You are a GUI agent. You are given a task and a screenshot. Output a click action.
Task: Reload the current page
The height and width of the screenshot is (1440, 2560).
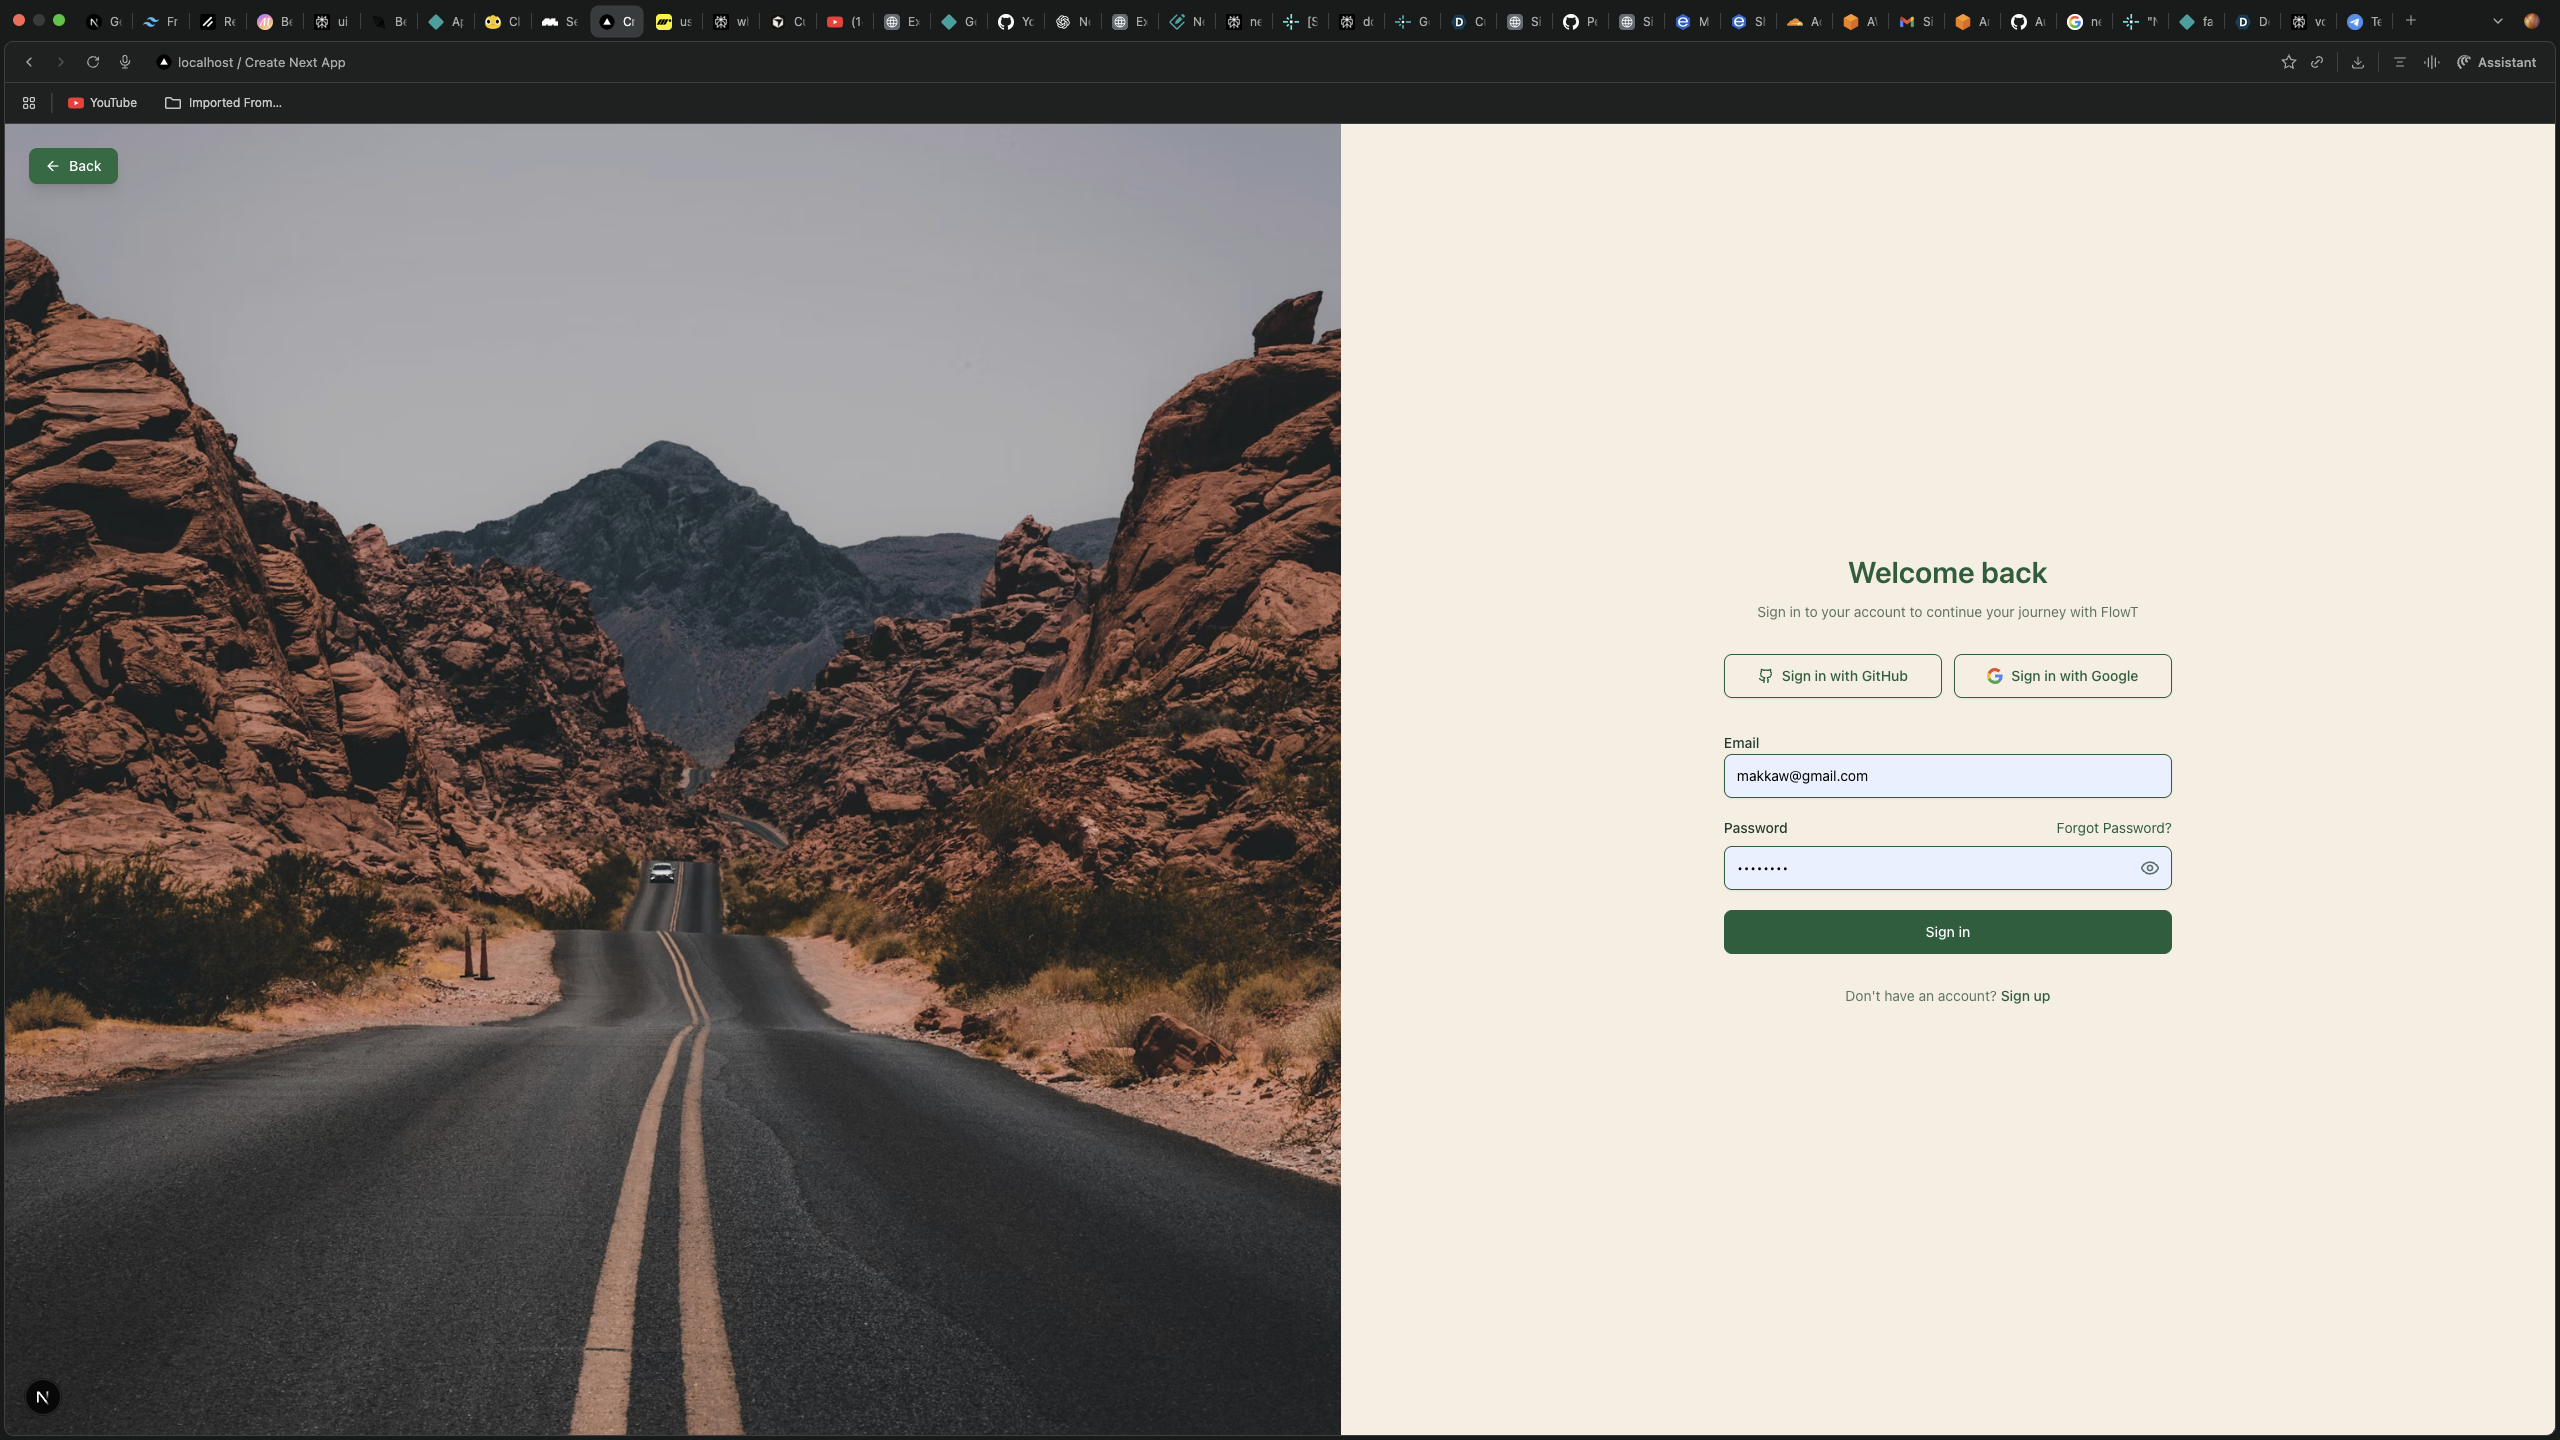pyautogui.click(x=92, y=62)
